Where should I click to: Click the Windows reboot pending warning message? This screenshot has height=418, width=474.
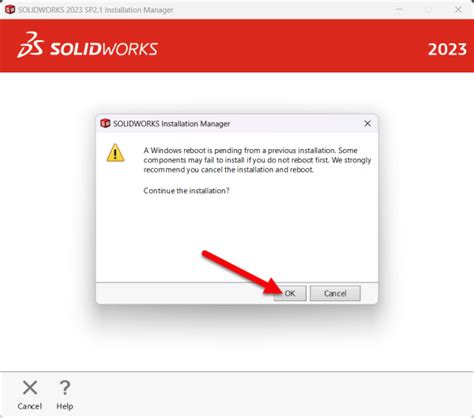tap(257, 160)
